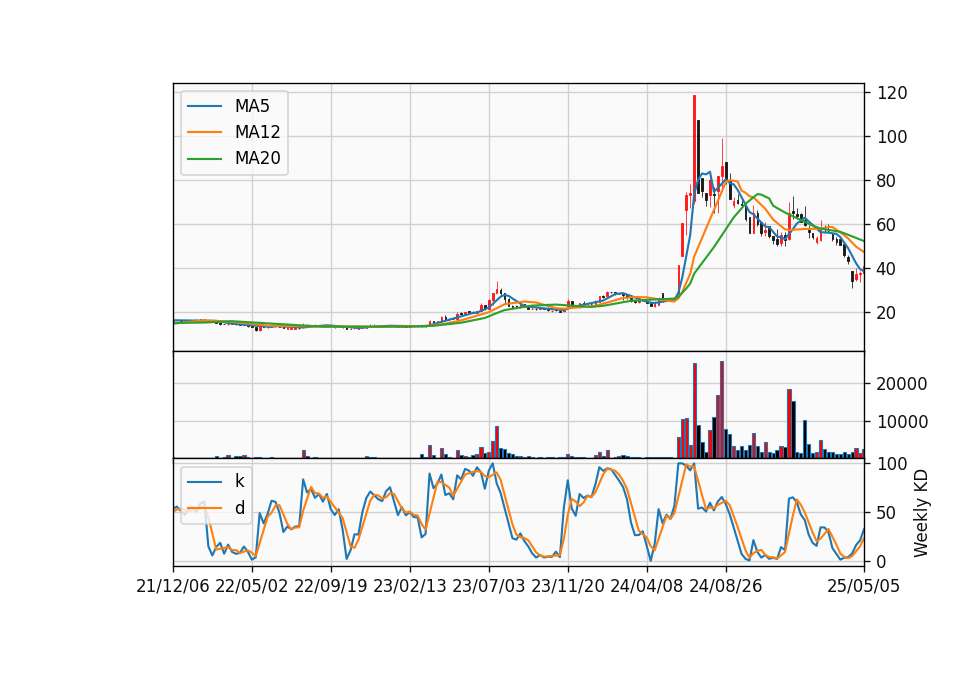Click the 23/02/13 date tick label
Image resolution: width=960 pixels, height=690 pixels.
point(410,586)
